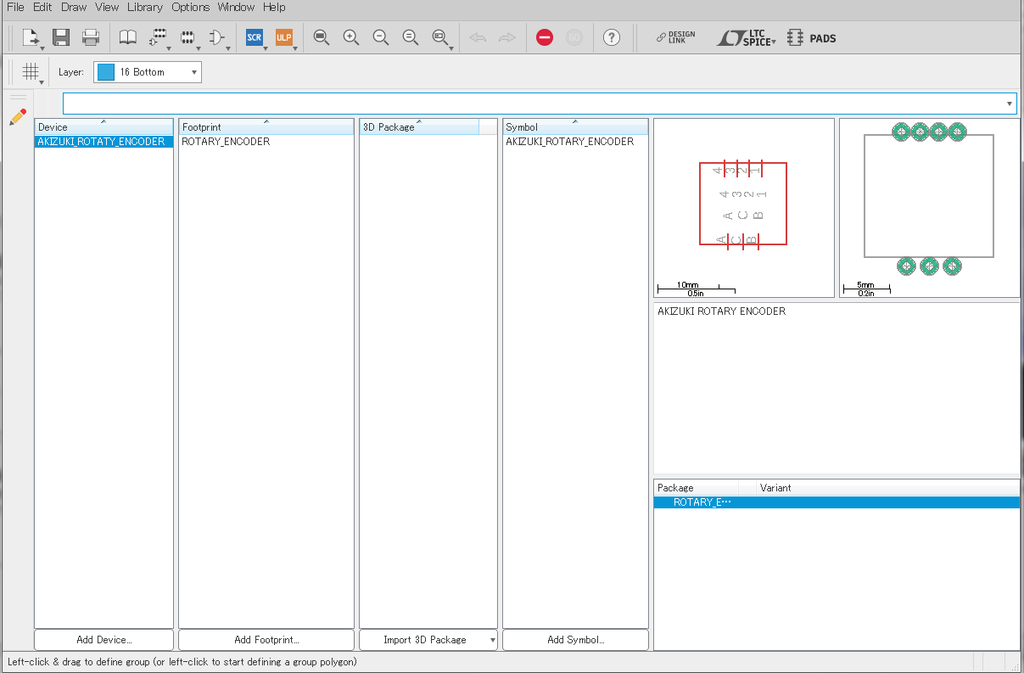
Task: Open the Options menu
Action: [191, 7]
